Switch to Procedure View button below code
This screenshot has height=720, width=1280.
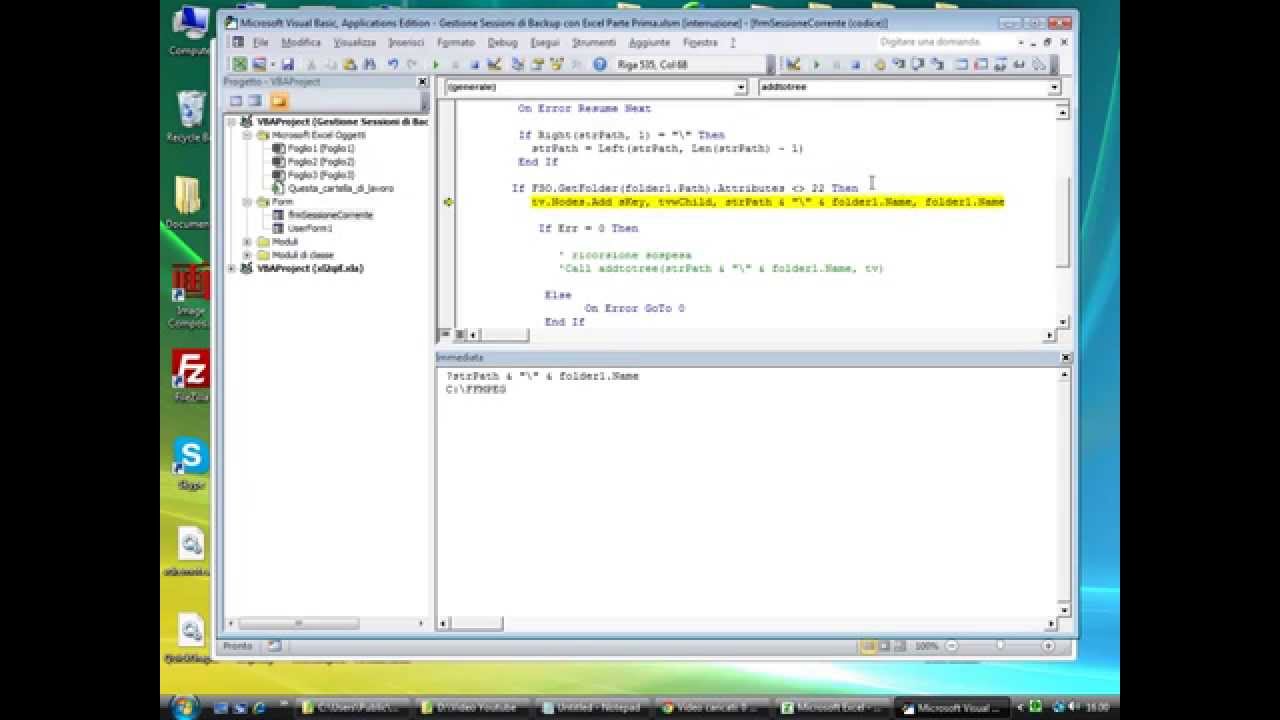tap(446, 335)
